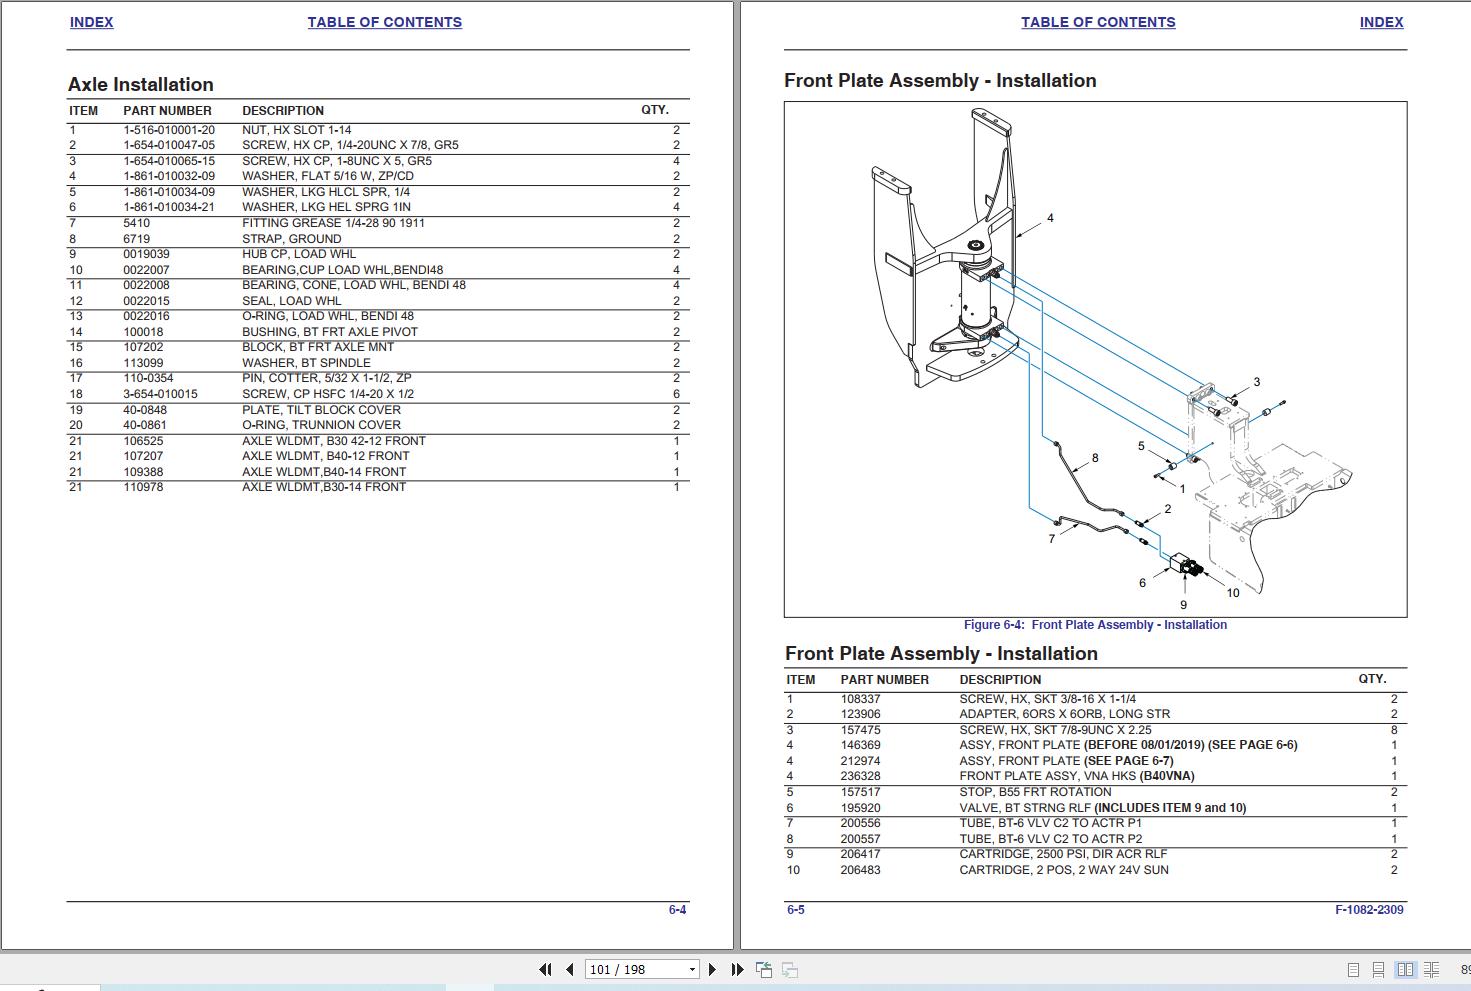1471x991 pixels.
Task: Click page number 6-4 footer
Action: (x=677, y=910)
